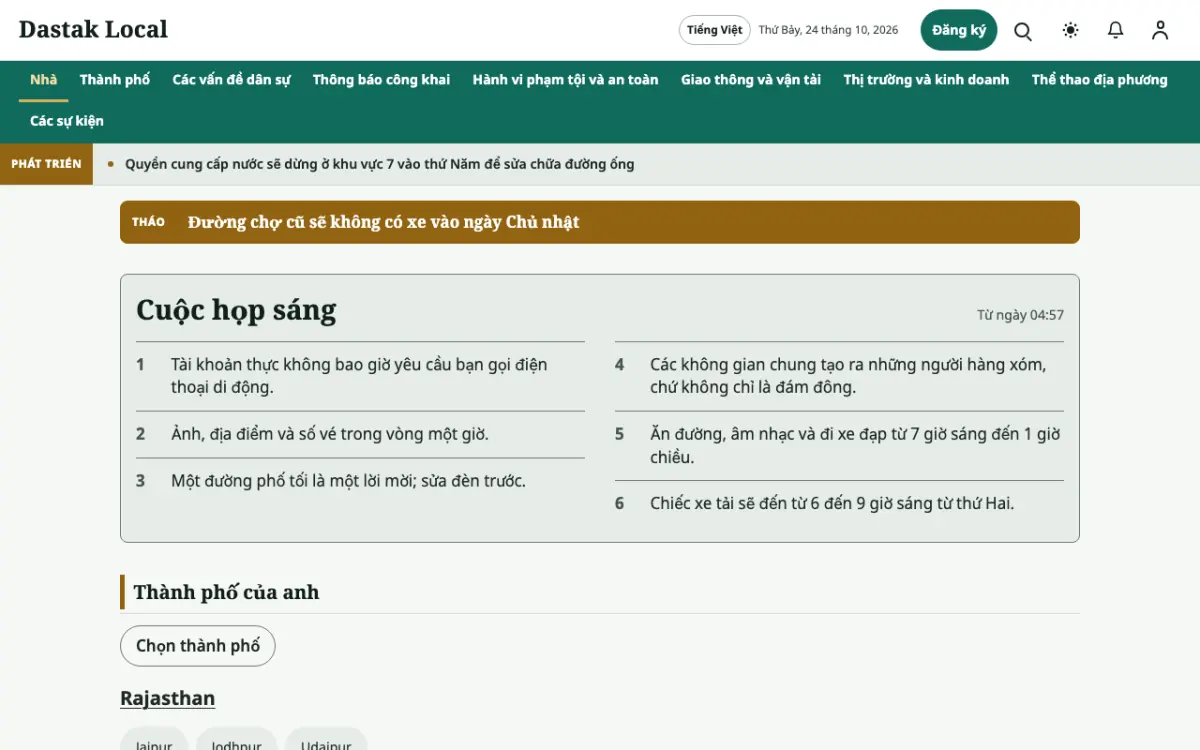Click the Đăng ký button
Screen dimensions: 1200x750
point(959,30)
